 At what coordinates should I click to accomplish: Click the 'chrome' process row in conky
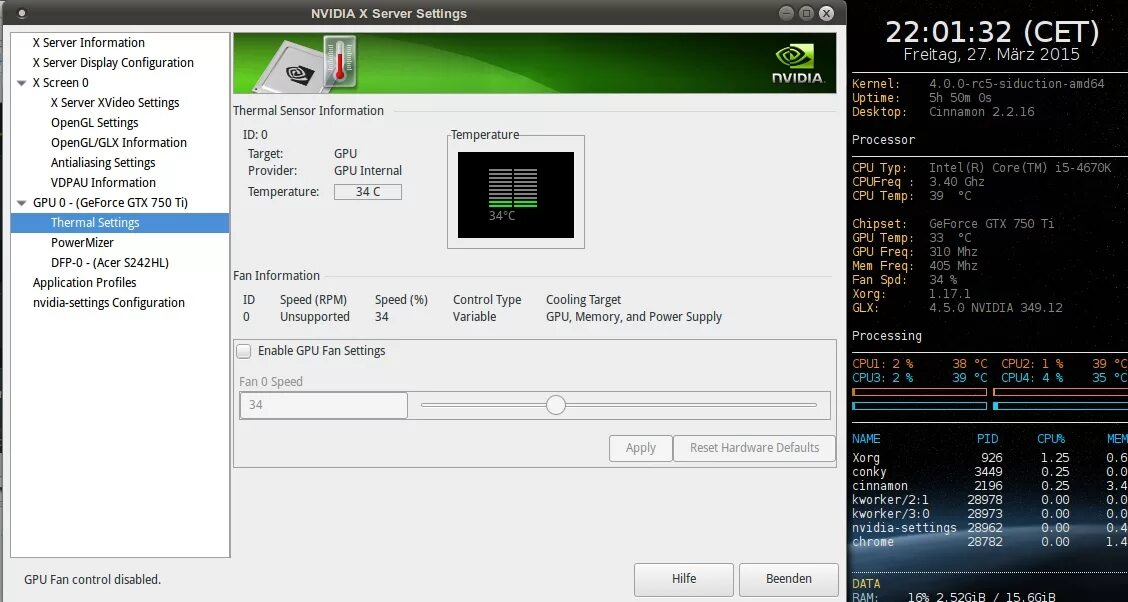990,542
